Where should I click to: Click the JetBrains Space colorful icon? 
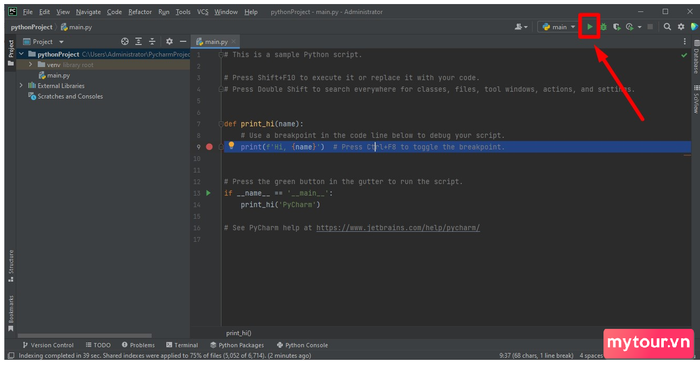point(694,27)
